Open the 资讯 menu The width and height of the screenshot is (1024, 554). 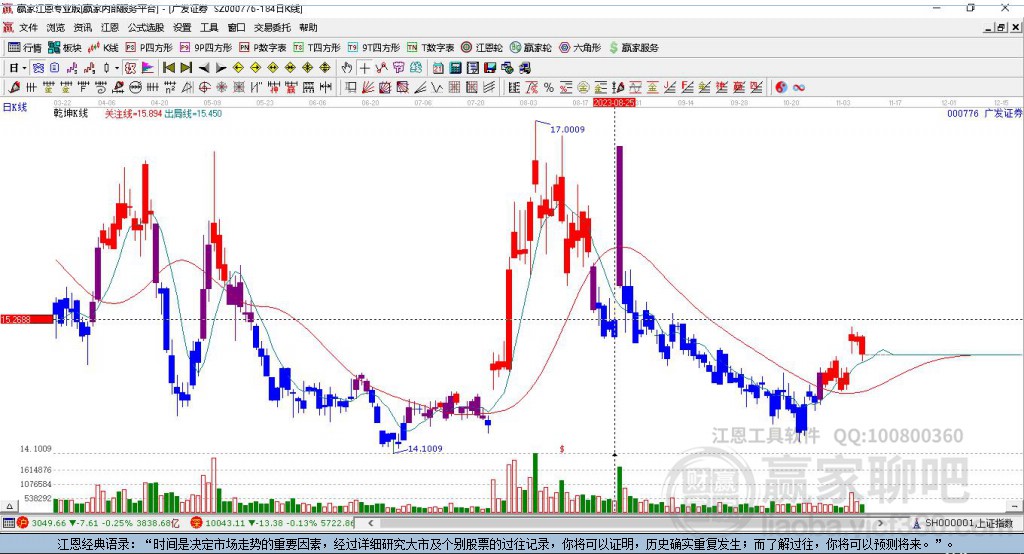click(82, 27)
